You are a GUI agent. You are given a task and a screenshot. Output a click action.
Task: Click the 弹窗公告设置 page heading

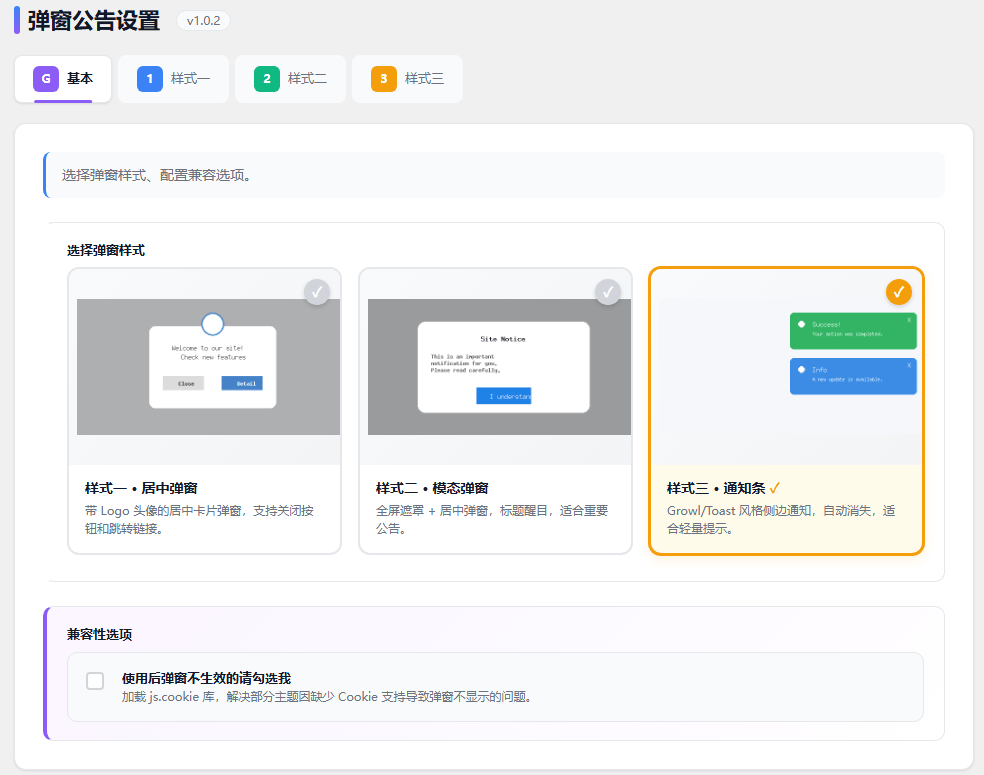tap(94, 21)
